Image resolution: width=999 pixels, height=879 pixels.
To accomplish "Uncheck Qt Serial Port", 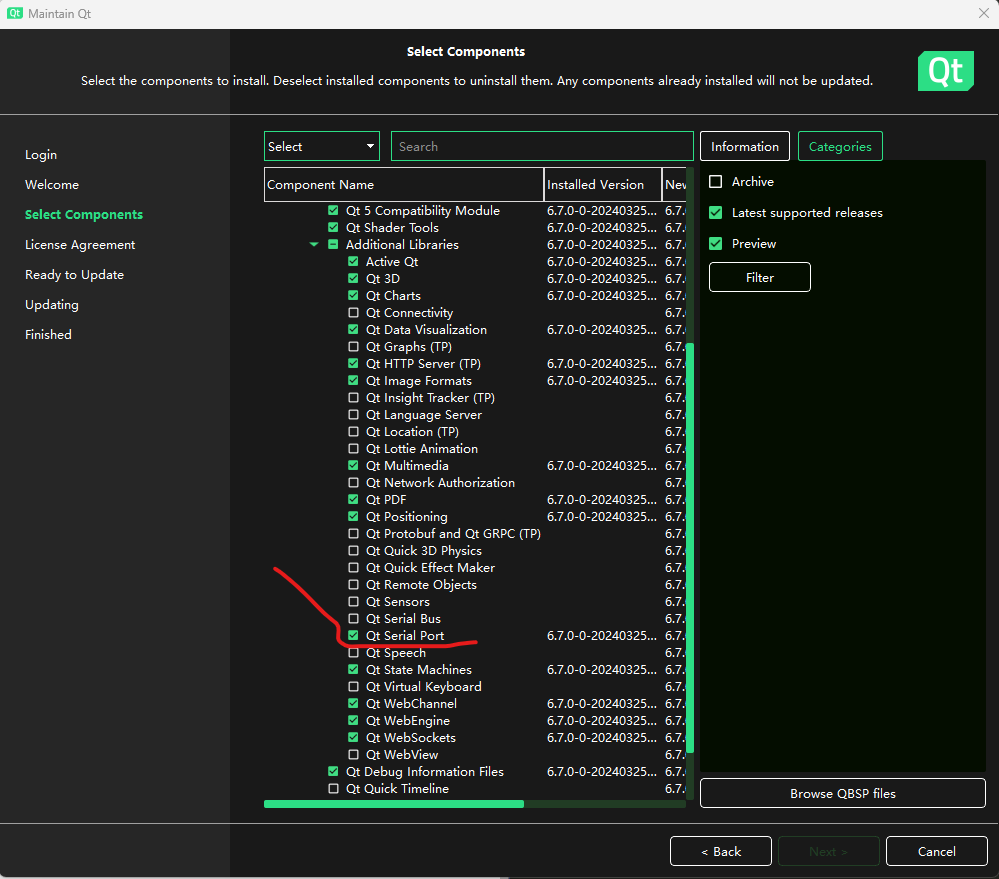I will pyautogui.click(x=353, y=636).
